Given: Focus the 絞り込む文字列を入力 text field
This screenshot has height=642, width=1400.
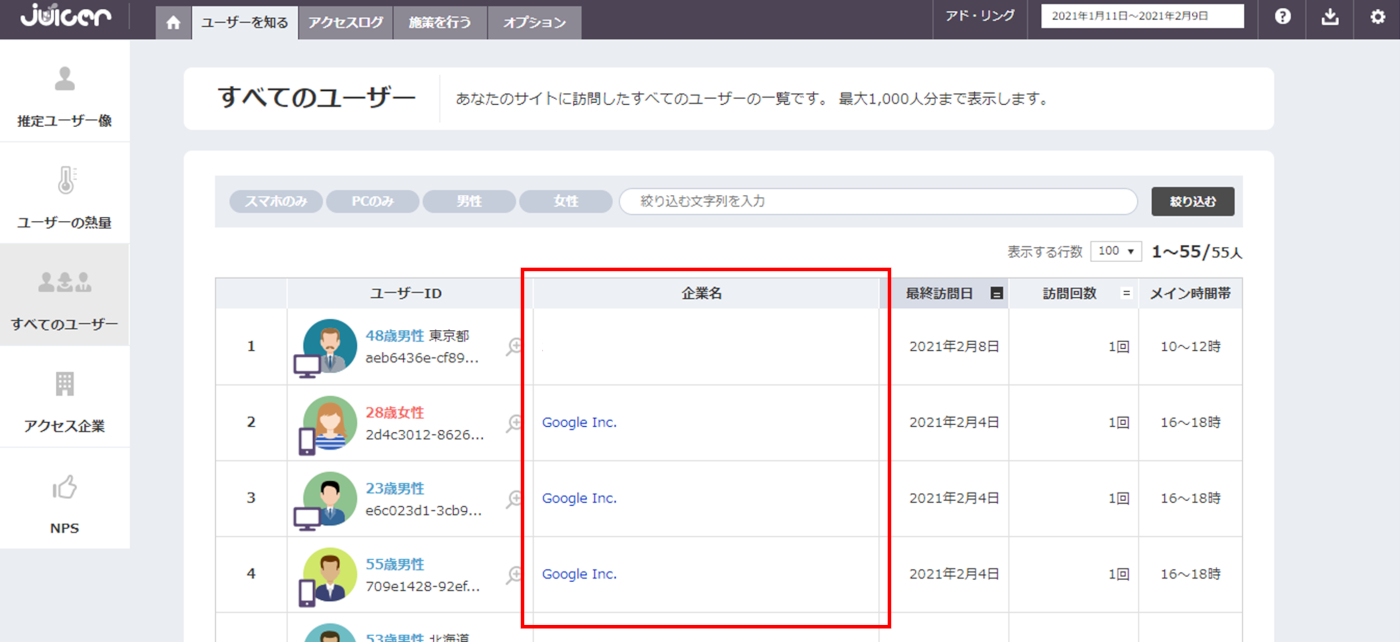Looking at the screenshot, I should pyautogui.click(x=878, y=201).
